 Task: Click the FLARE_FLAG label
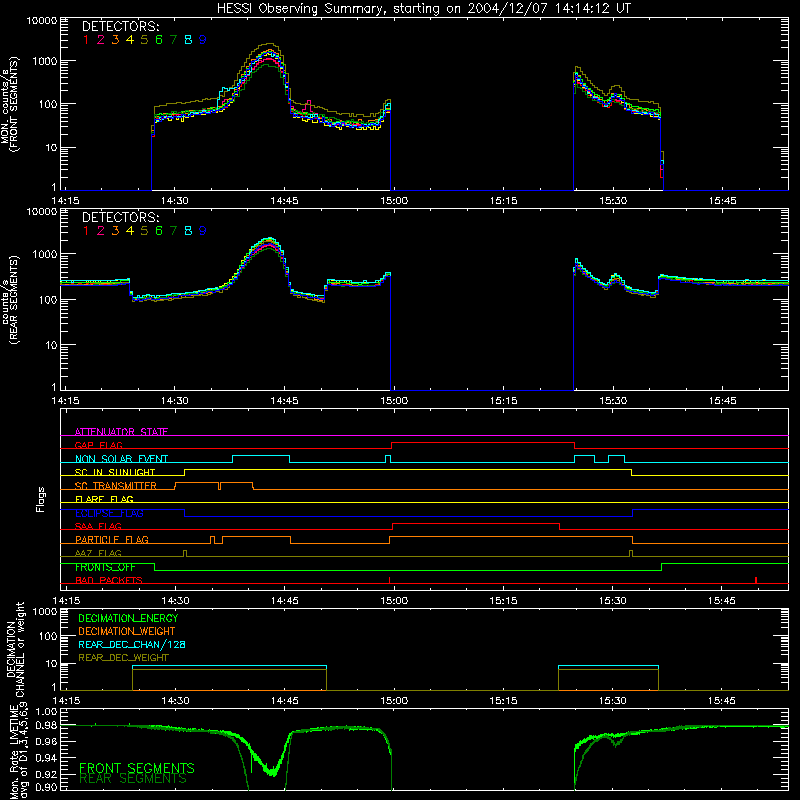click(104, 499)
